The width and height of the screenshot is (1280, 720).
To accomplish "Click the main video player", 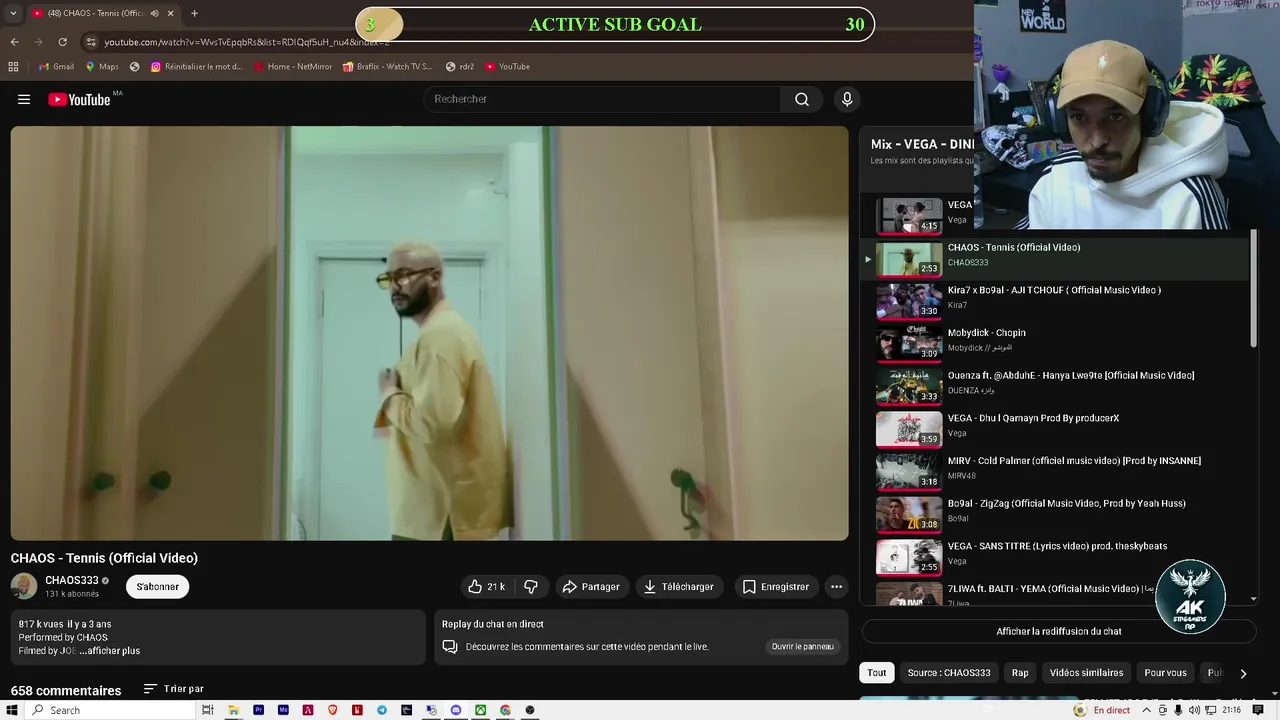I will coord(429,333).
